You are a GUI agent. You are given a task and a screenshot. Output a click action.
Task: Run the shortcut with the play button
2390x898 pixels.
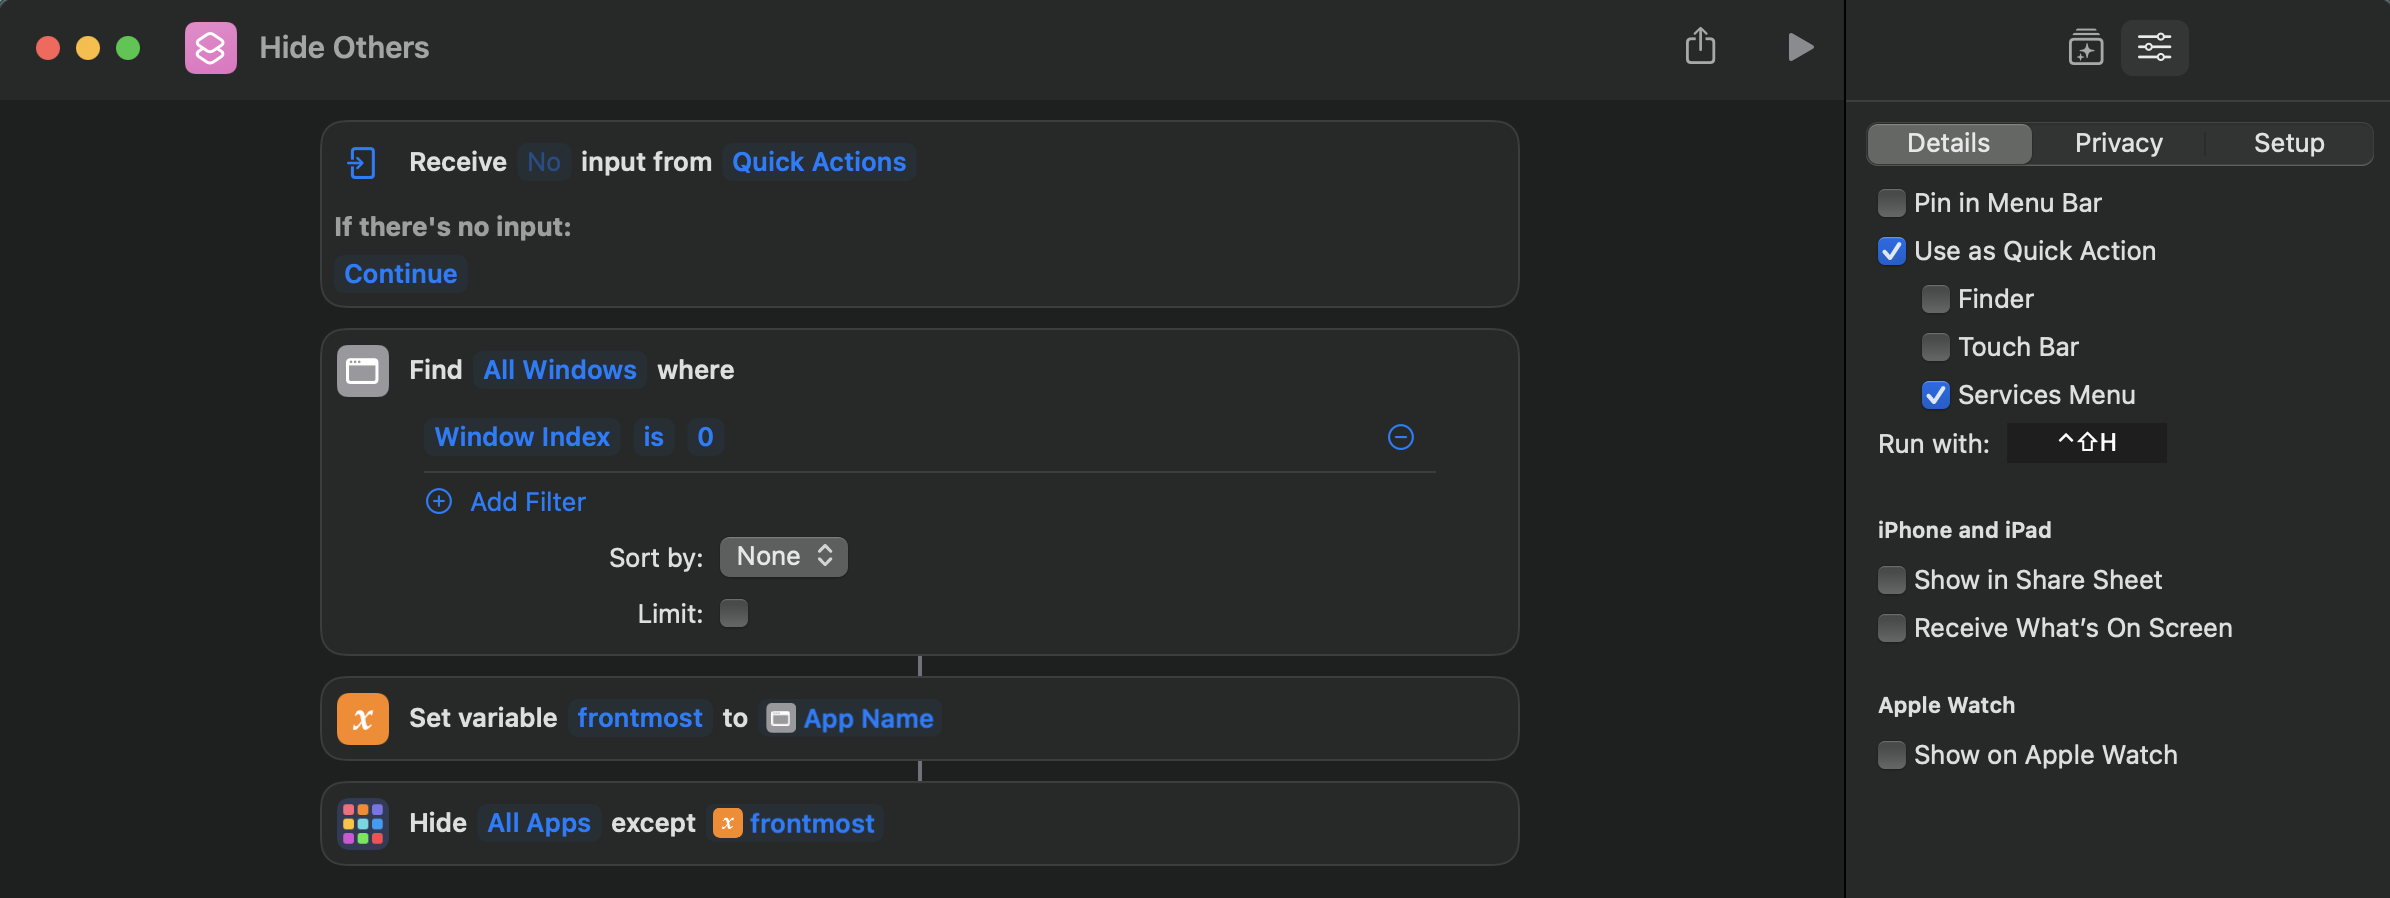coord(1800,47)
